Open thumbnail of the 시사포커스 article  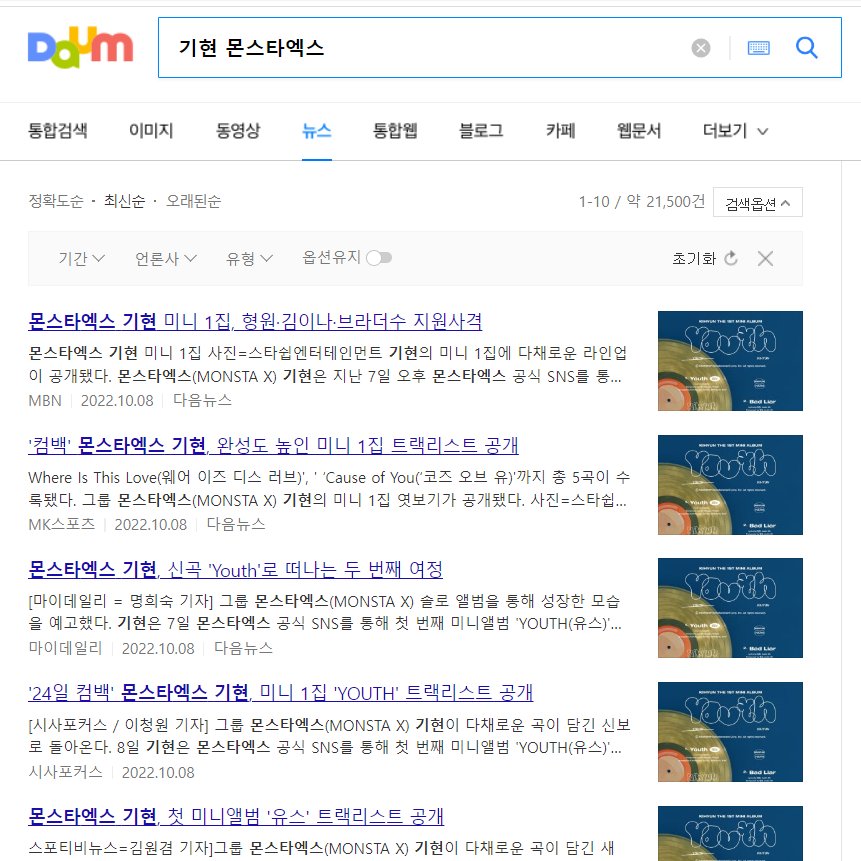click(730, 732)
